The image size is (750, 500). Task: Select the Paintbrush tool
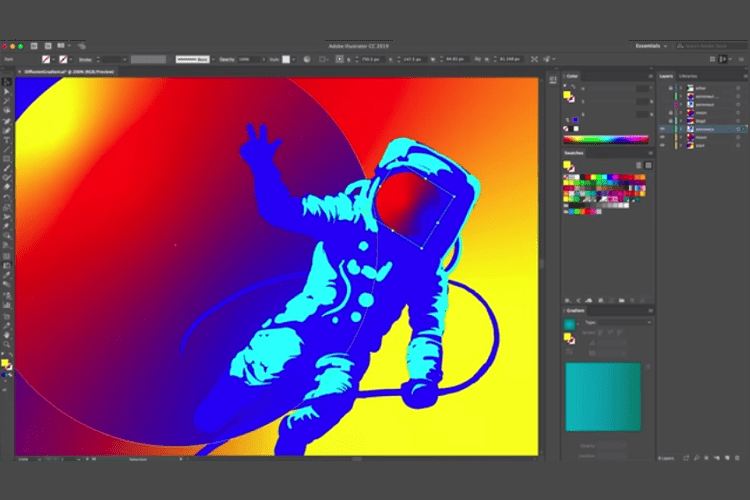[x=7, y=168]
